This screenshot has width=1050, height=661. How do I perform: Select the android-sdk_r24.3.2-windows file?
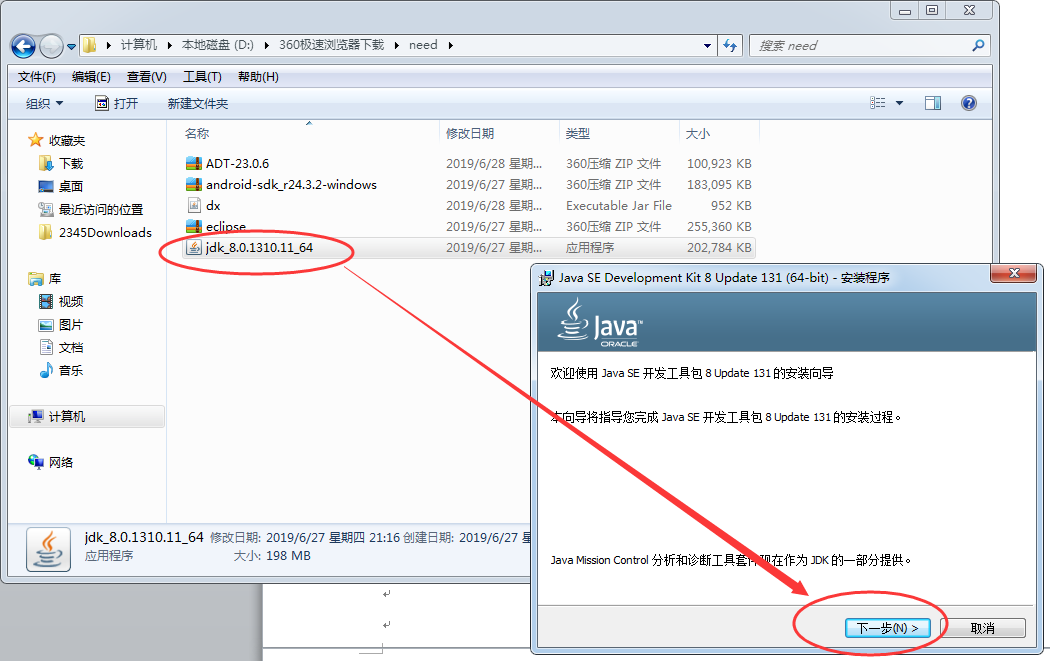point(291,184)
